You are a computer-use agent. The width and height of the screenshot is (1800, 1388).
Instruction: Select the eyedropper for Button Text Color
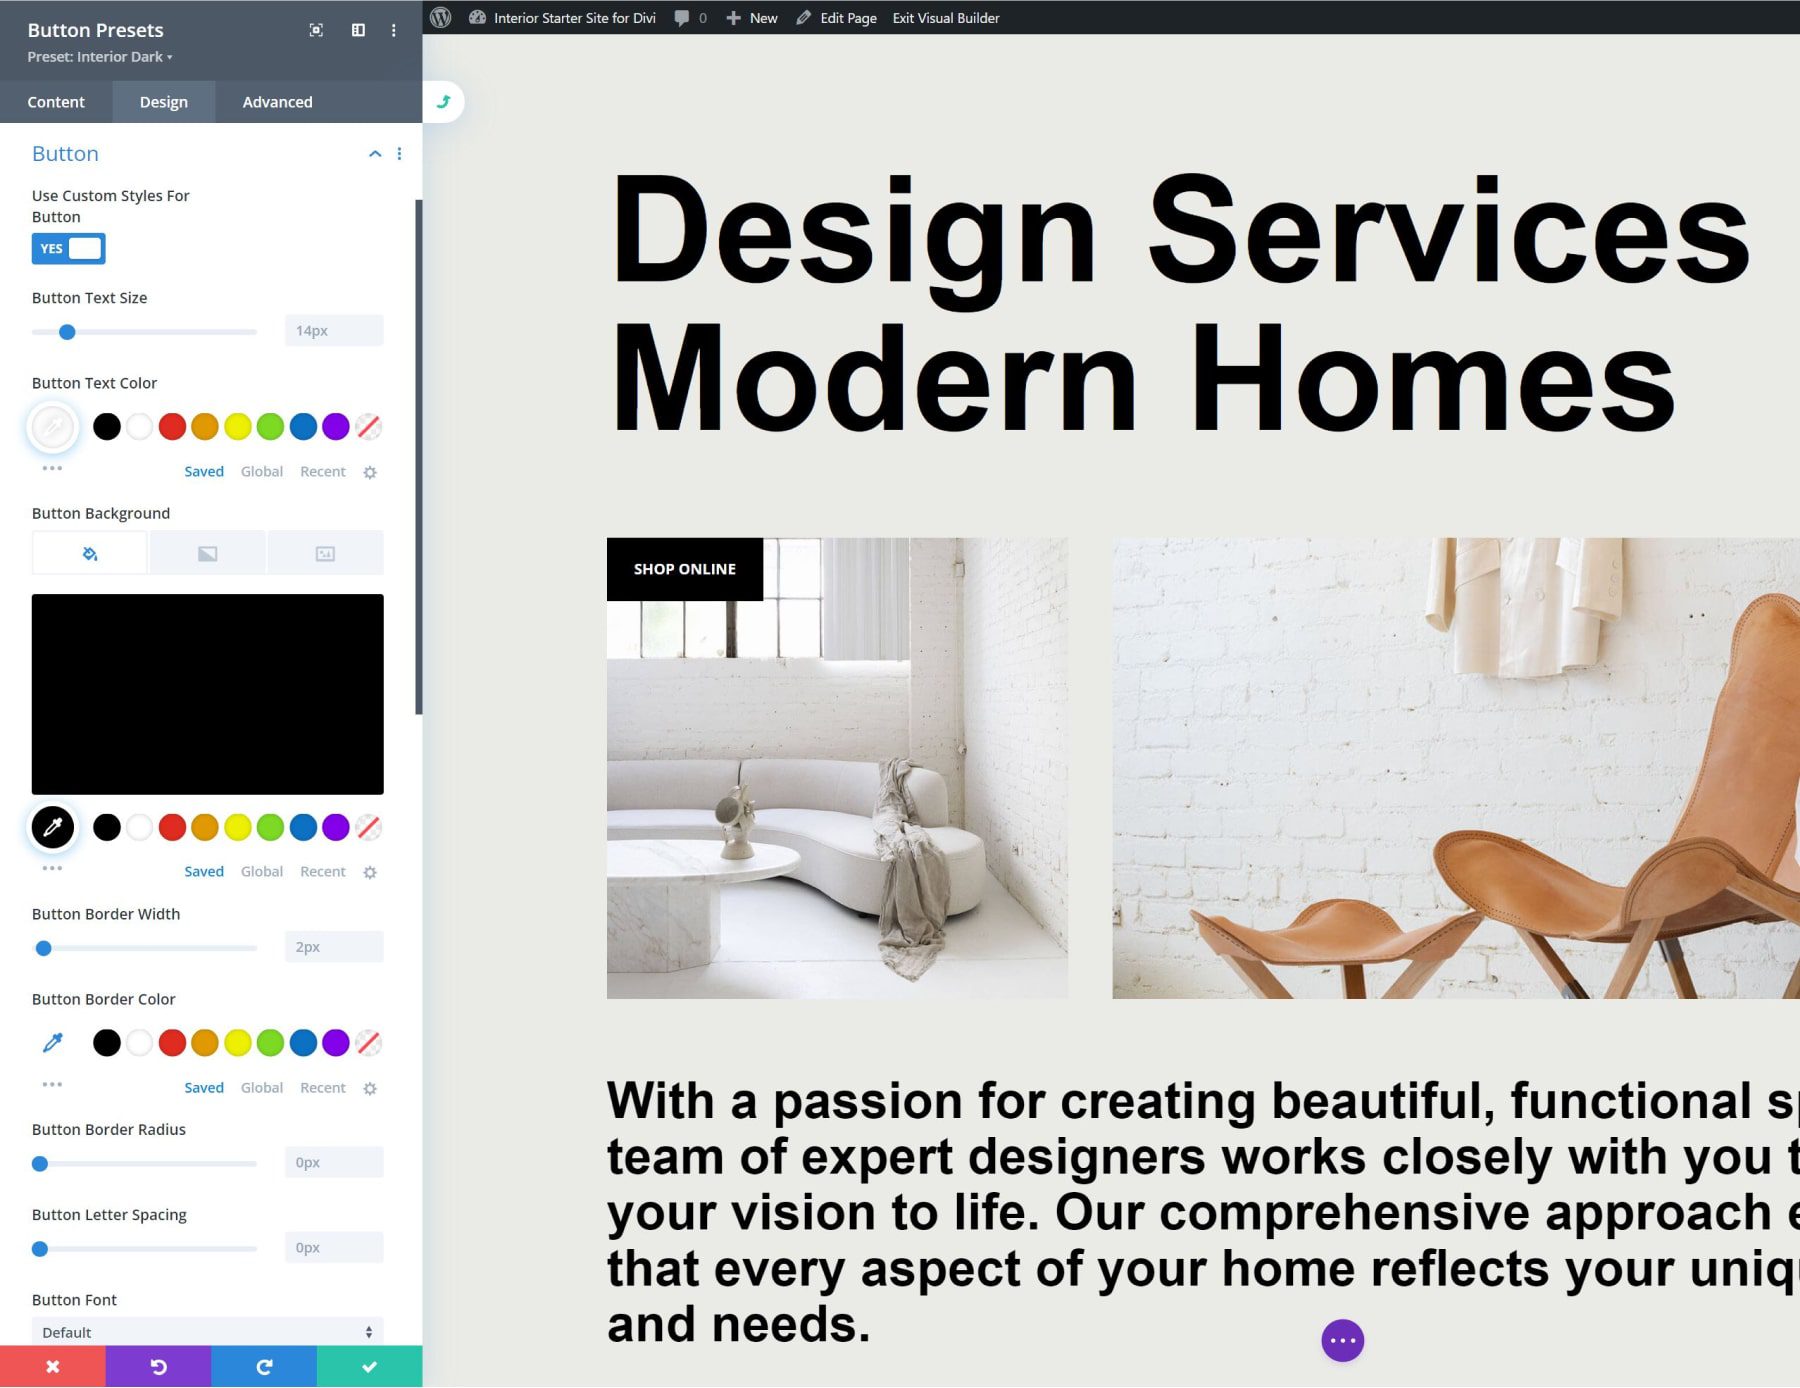pos(53,427)
